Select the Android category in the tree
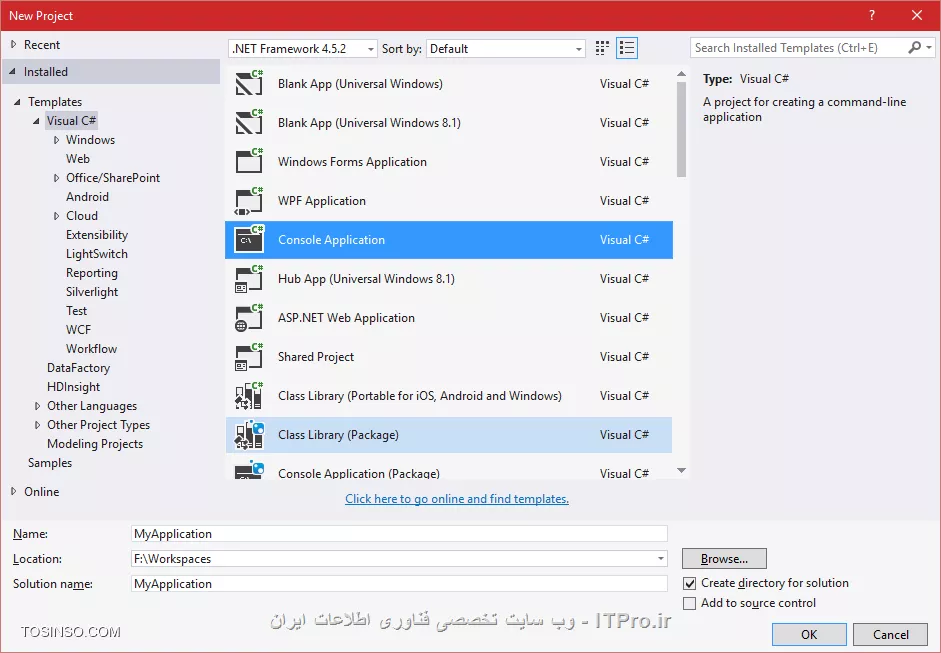Screen dimensions: 941x653 pyautogui.click(x=87, y=197)
